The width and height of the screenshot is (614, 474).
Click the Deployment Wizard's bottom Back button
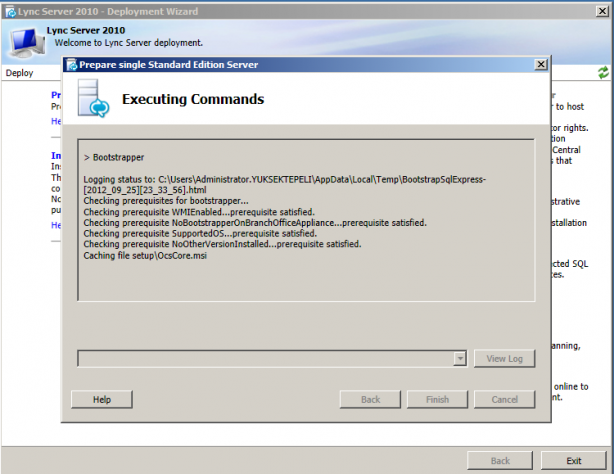500,461
